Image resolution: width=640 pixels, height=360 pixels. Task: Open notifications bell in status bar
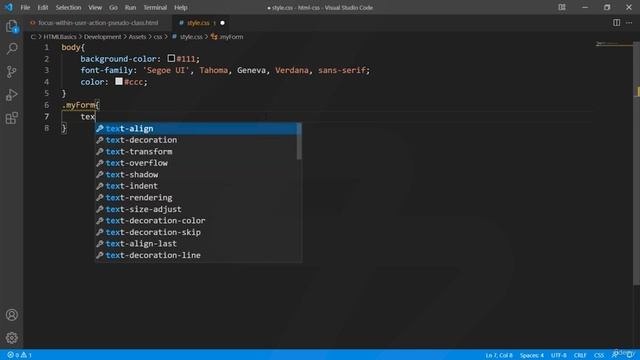[x=630, y=355]
